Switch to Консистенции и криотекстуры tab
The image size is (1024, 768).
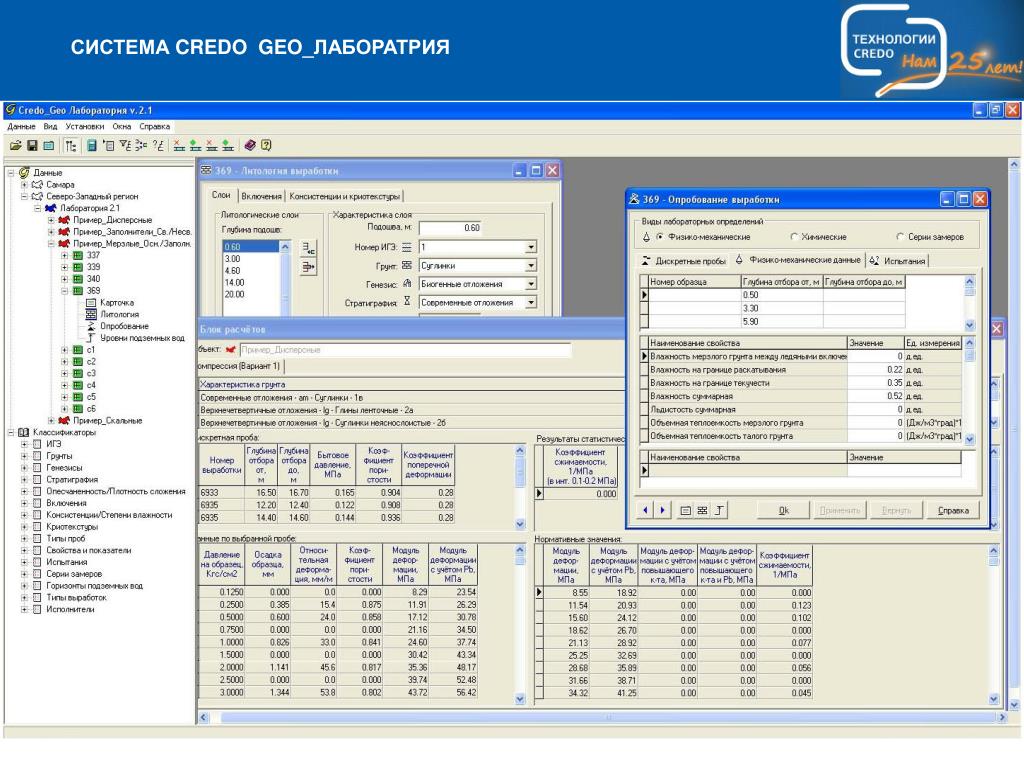pos(344,196)
